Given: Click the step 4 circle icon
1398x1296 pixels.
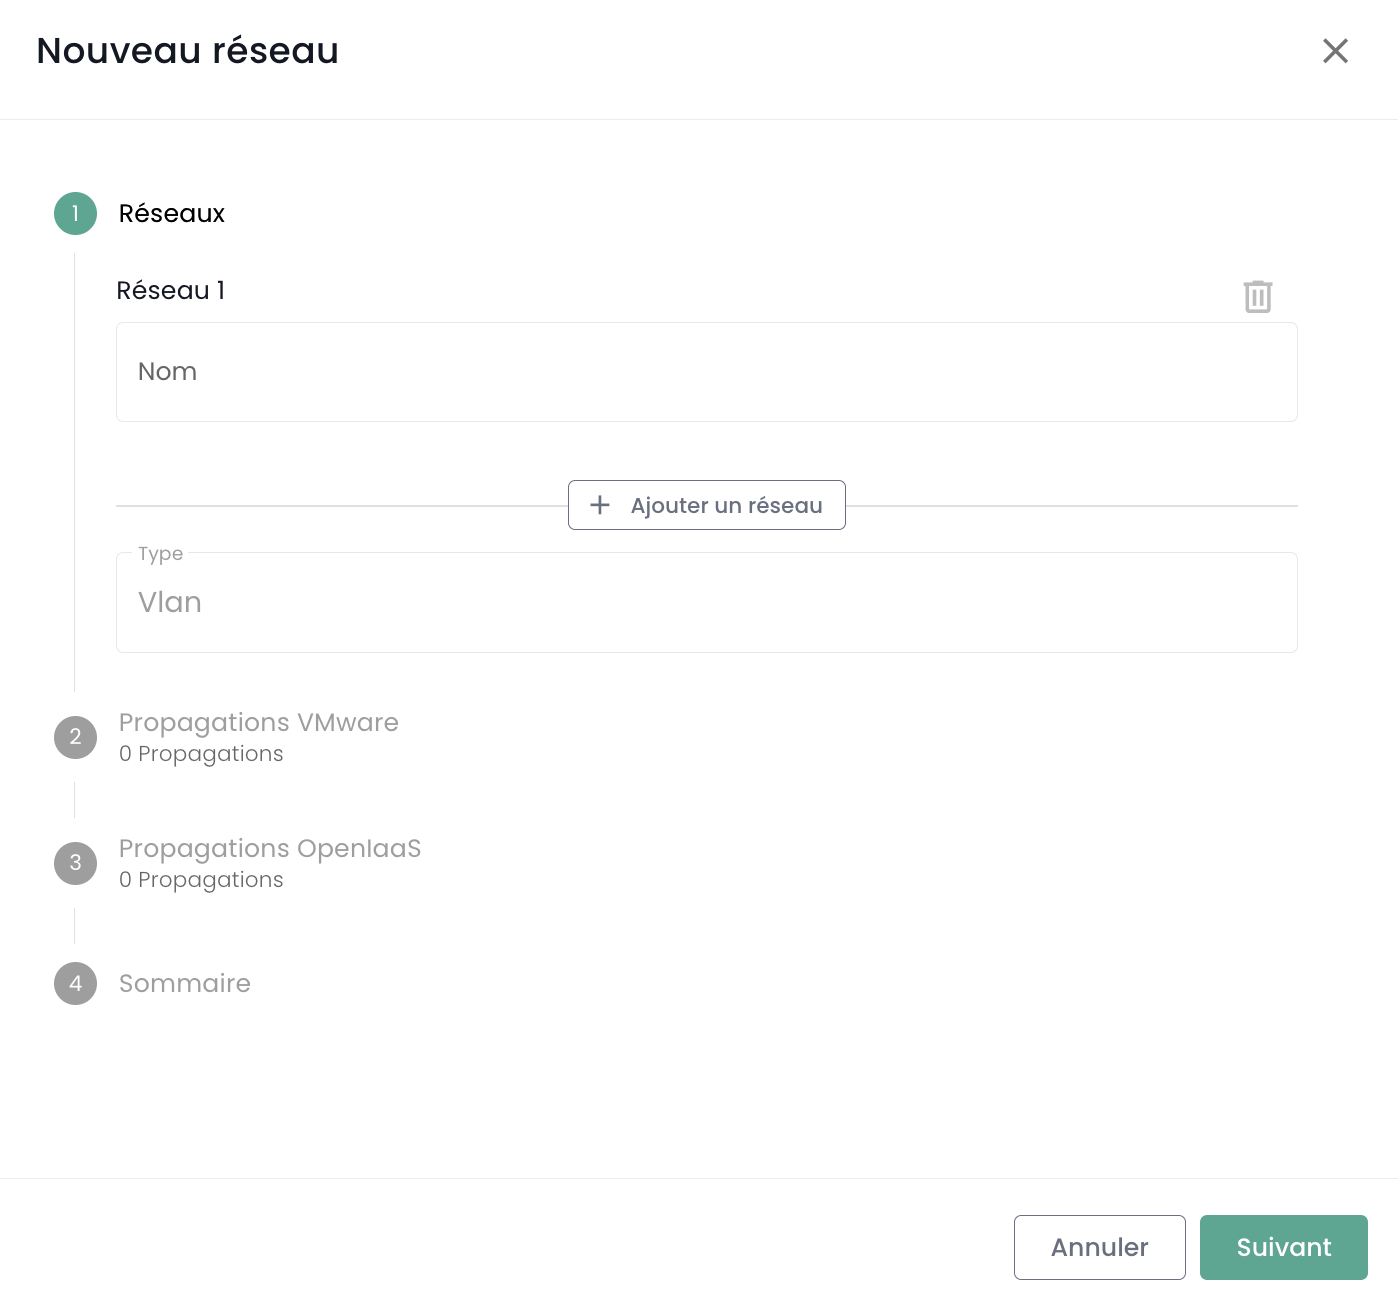Looking at the screenshot, I should [x=75, y=983].
